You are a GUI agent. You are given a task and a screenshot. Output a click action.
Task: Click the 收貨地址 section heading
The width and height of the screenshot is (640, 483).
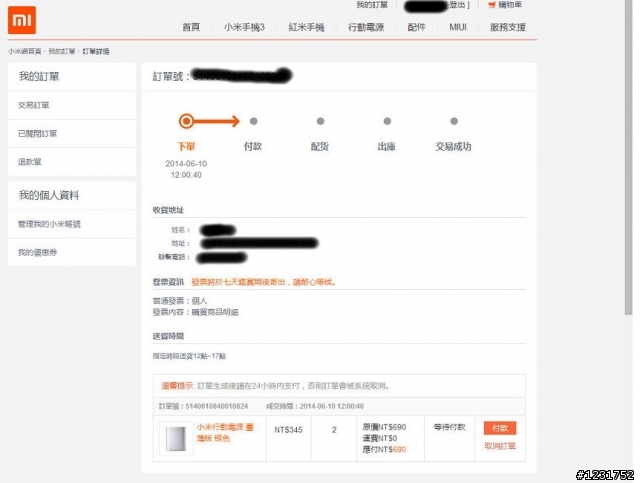(168, 210)
